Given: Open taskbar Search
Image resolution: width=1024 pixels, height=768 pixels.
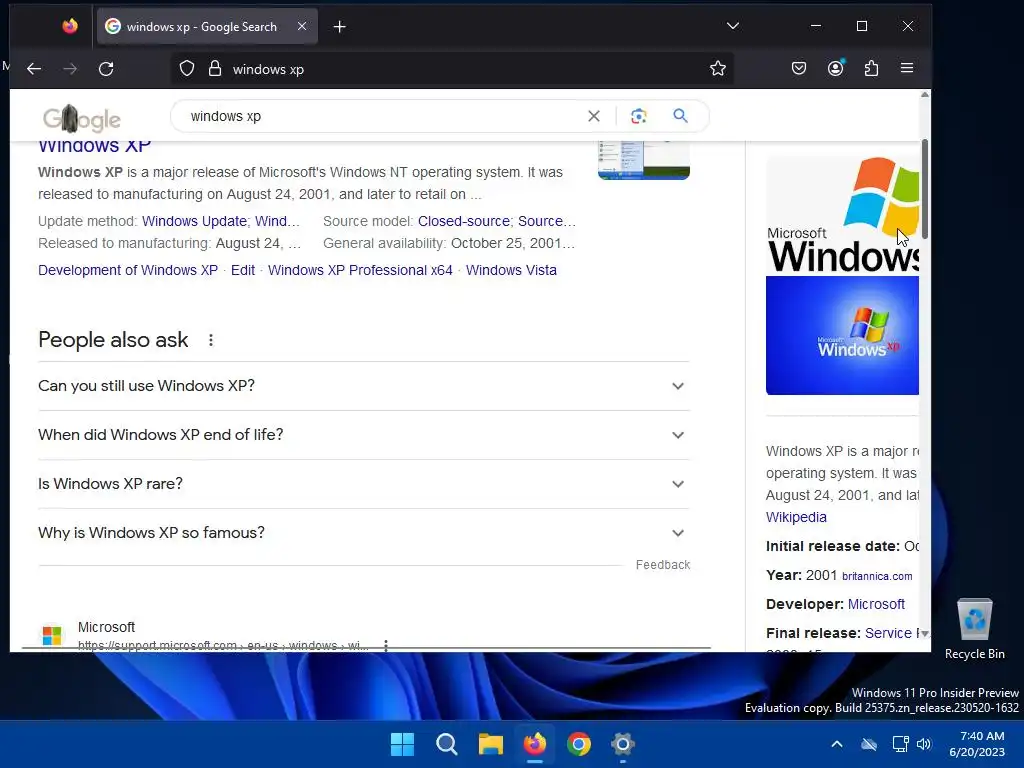Looking at the screenshot, I should 447,744.
